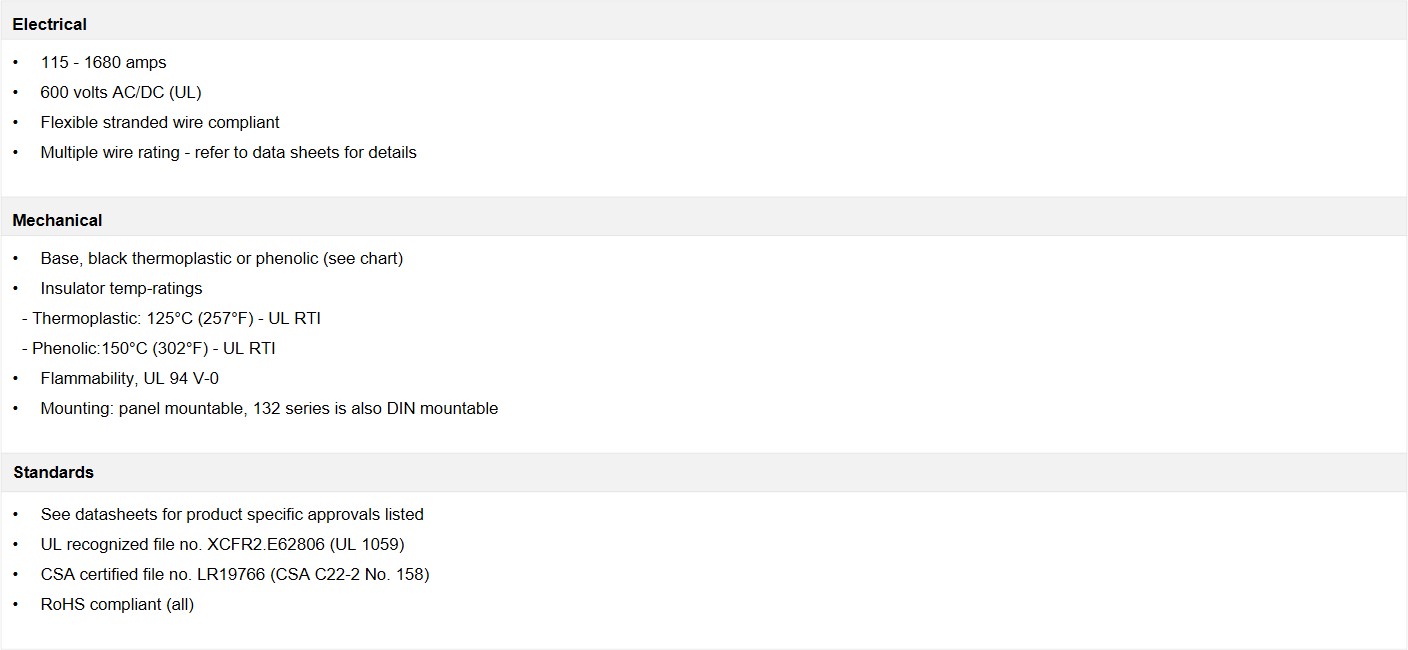
Task: Select the Standards section header
Action: 54,472
